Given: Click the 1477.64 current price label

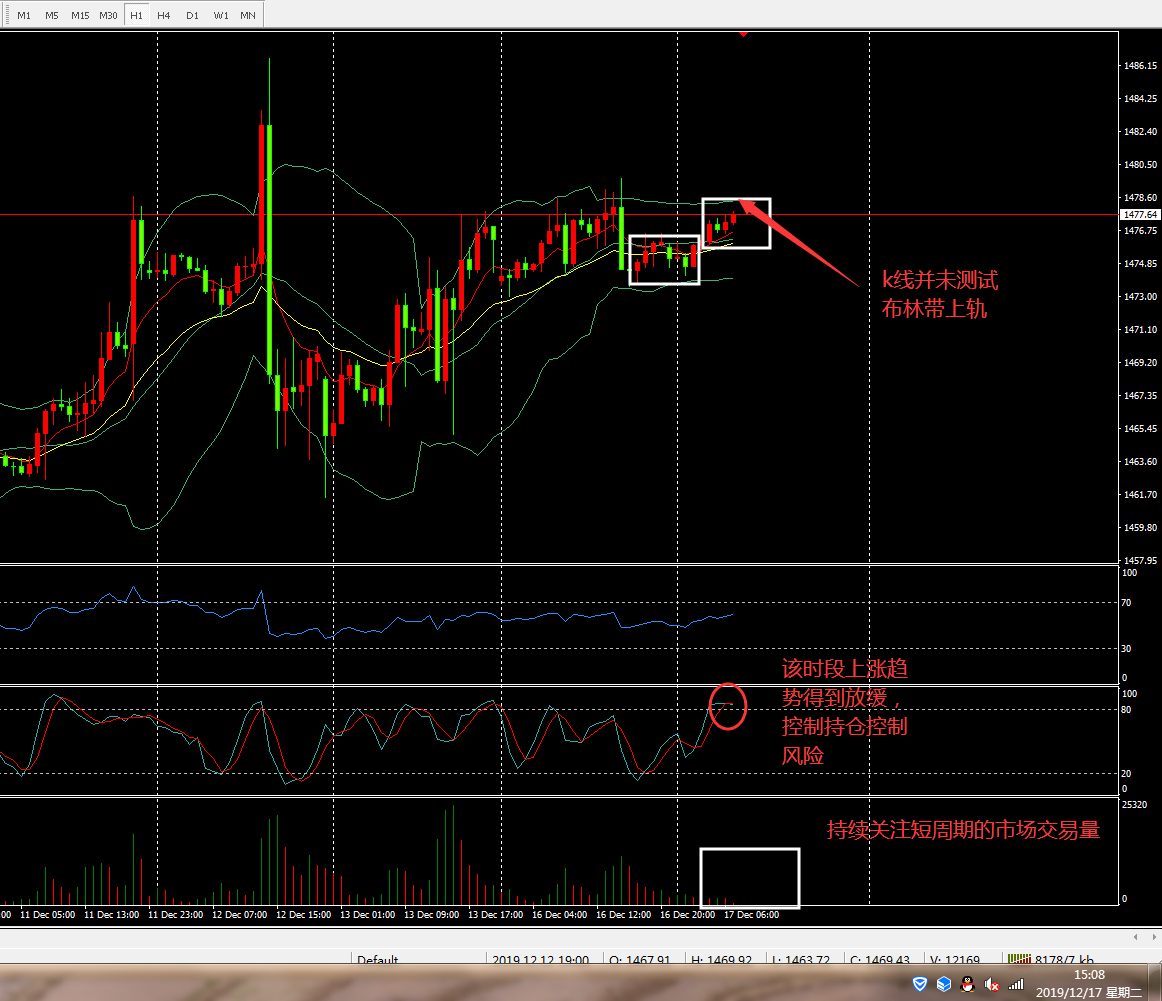Looking at the screenshot, I should (x=1140, y=215).
